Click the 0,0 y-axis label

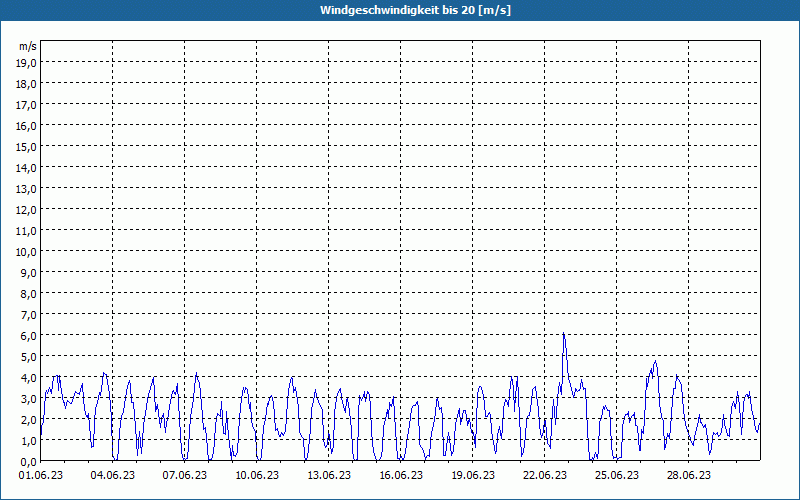pyautogui.click(x=27, y=461)
